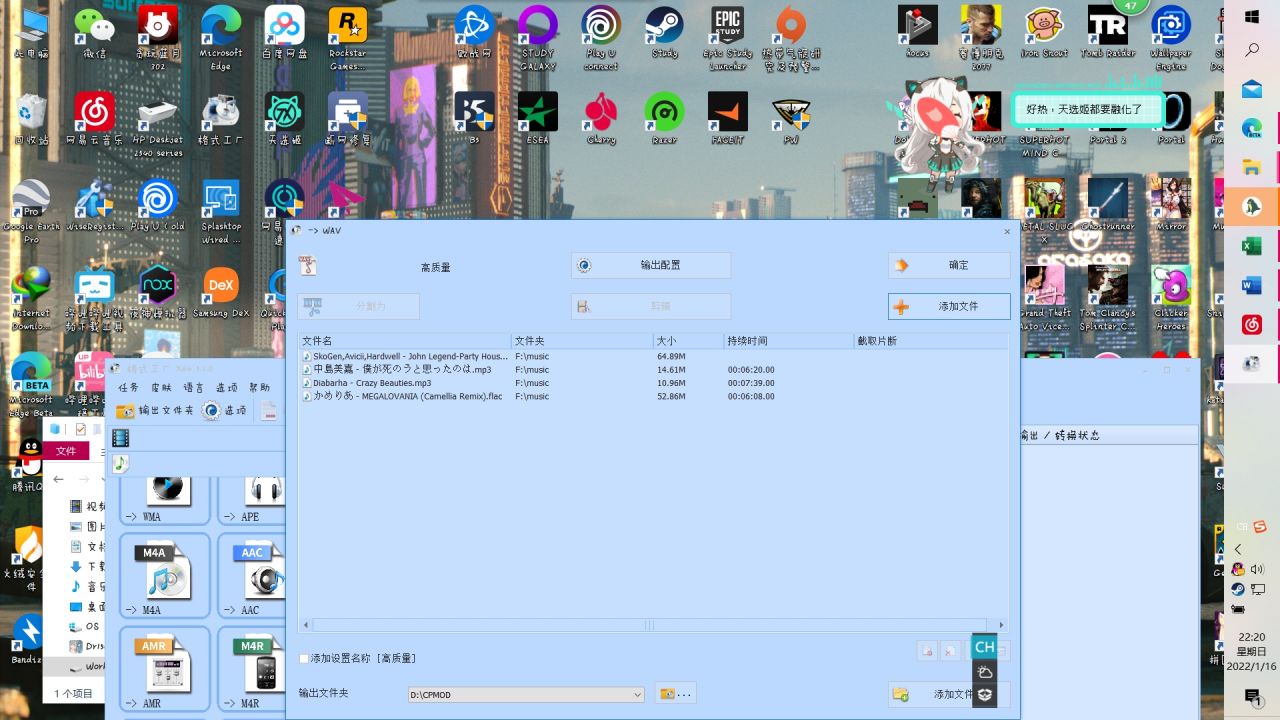Open the 格式工厂 desktop shortcut

click(220, 120)
